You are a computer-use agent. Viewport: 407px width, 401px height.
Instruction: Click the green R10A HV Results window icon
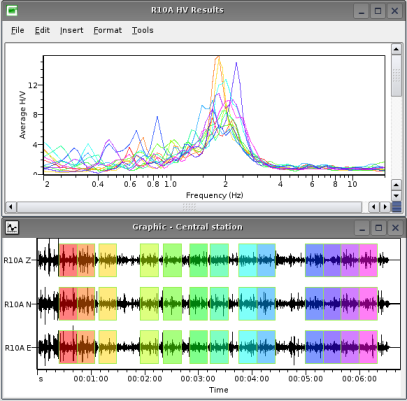click(x=12, y=11)
